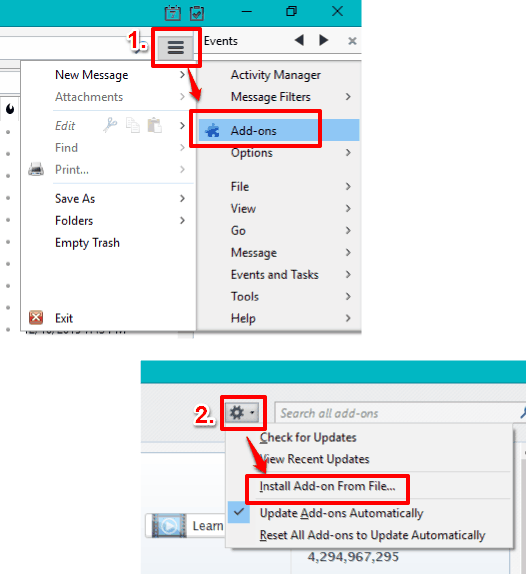Select Empty Trash menu item

click(x=87, y=243)
